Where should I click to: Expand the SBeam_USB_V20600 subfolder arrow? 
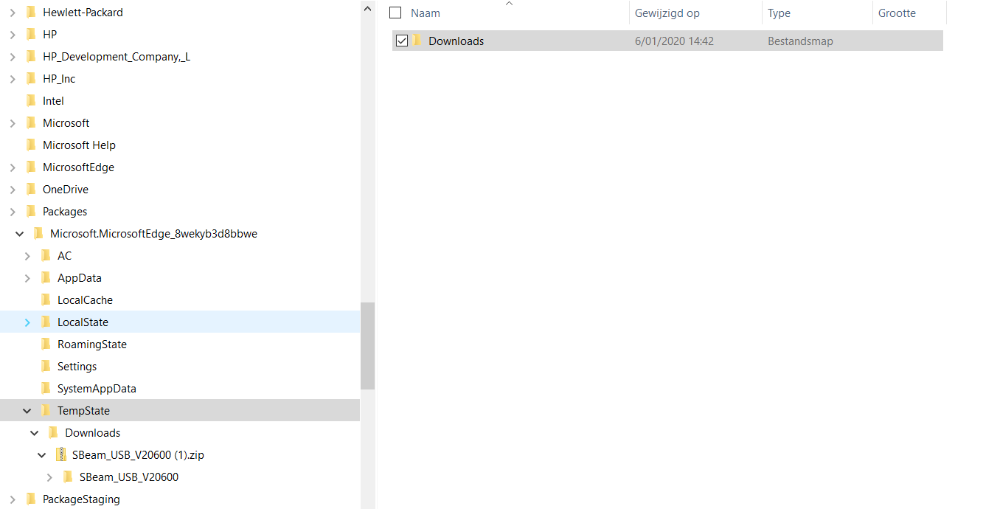[50, 477]
